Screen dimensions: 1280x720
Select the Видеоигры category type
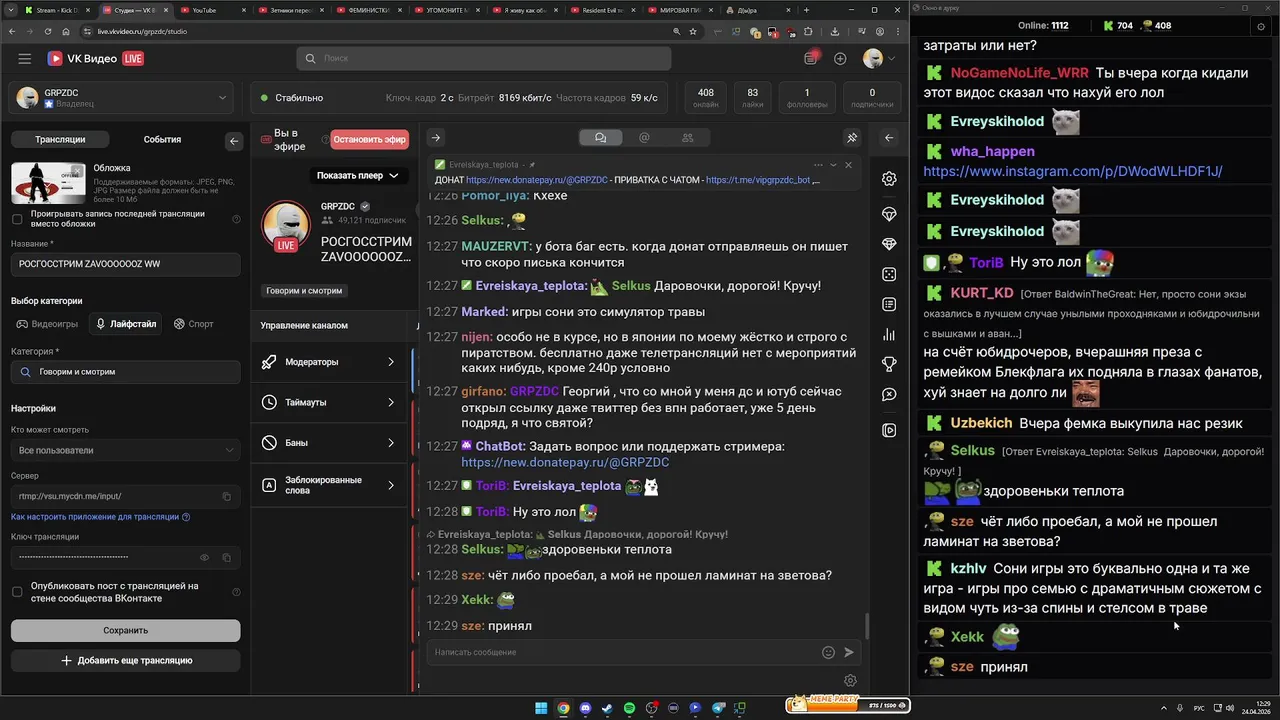(x=47, y=324)
